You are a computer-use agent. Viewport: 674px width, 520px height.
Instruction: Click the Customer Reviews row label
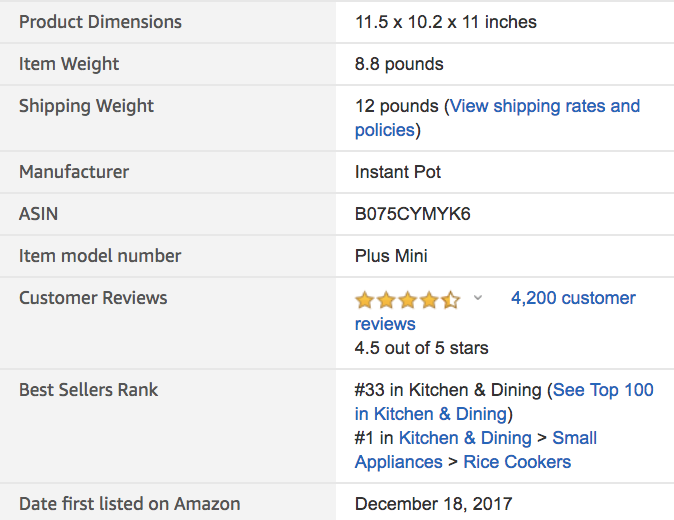[x=93, y=298]
